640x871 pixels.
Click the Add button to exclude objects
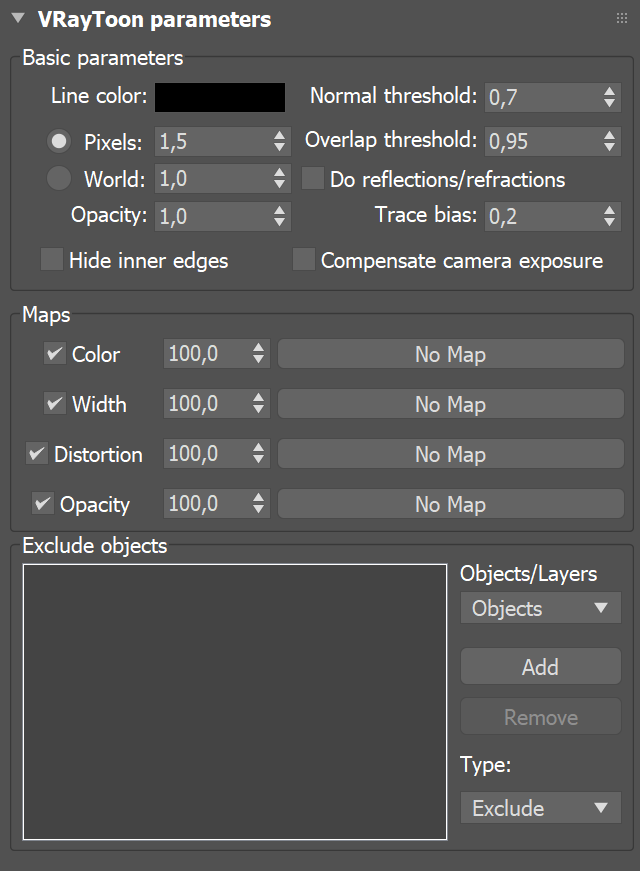(x=540, y=666)
